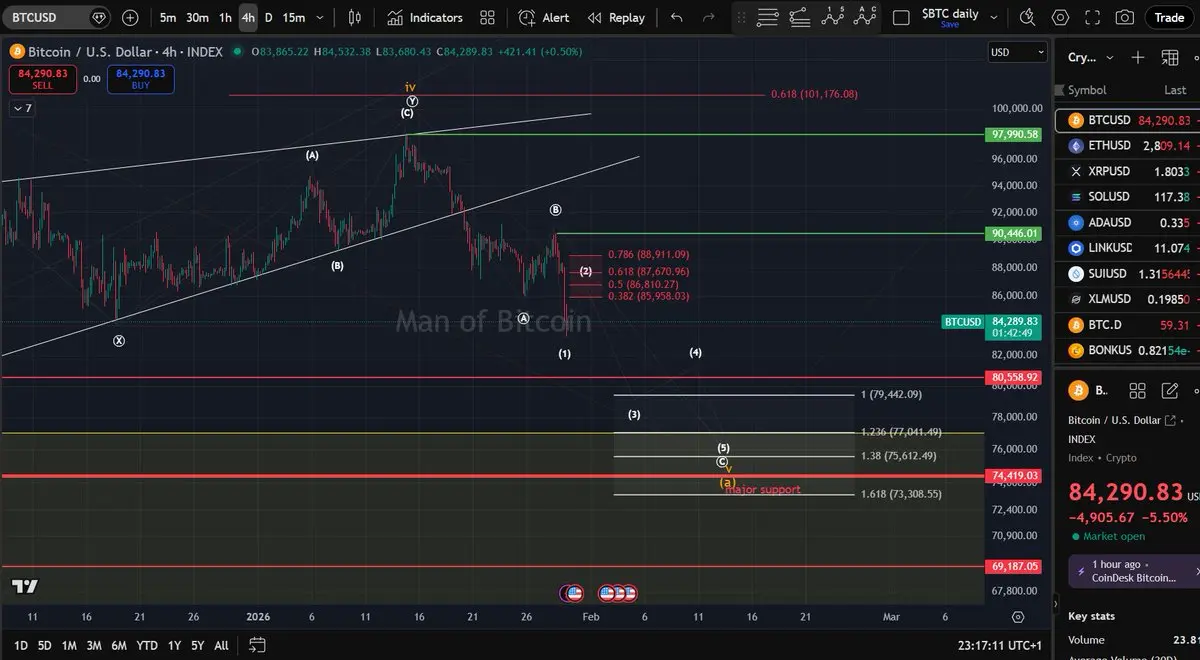Select XRPUSD in the watchlist

click(x=1128, y=171)
